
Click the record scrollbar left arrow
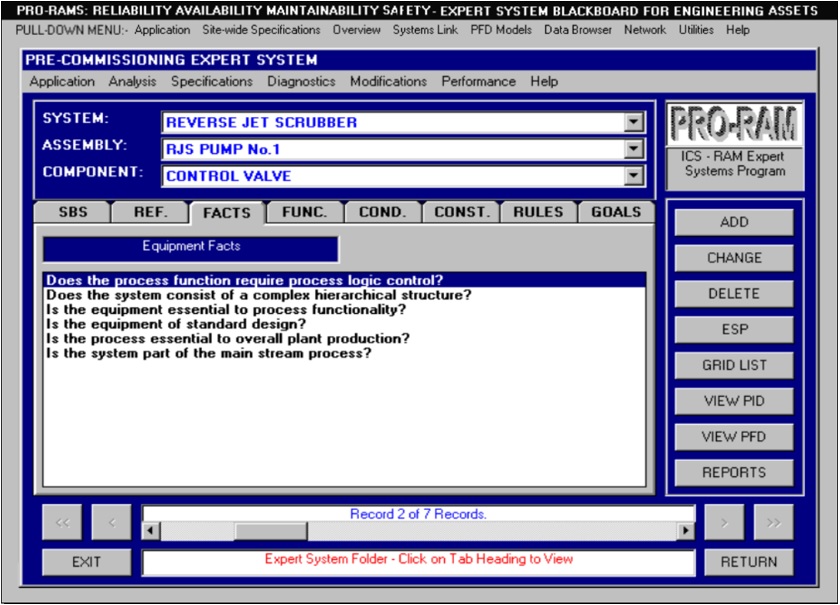pos(151,531)
